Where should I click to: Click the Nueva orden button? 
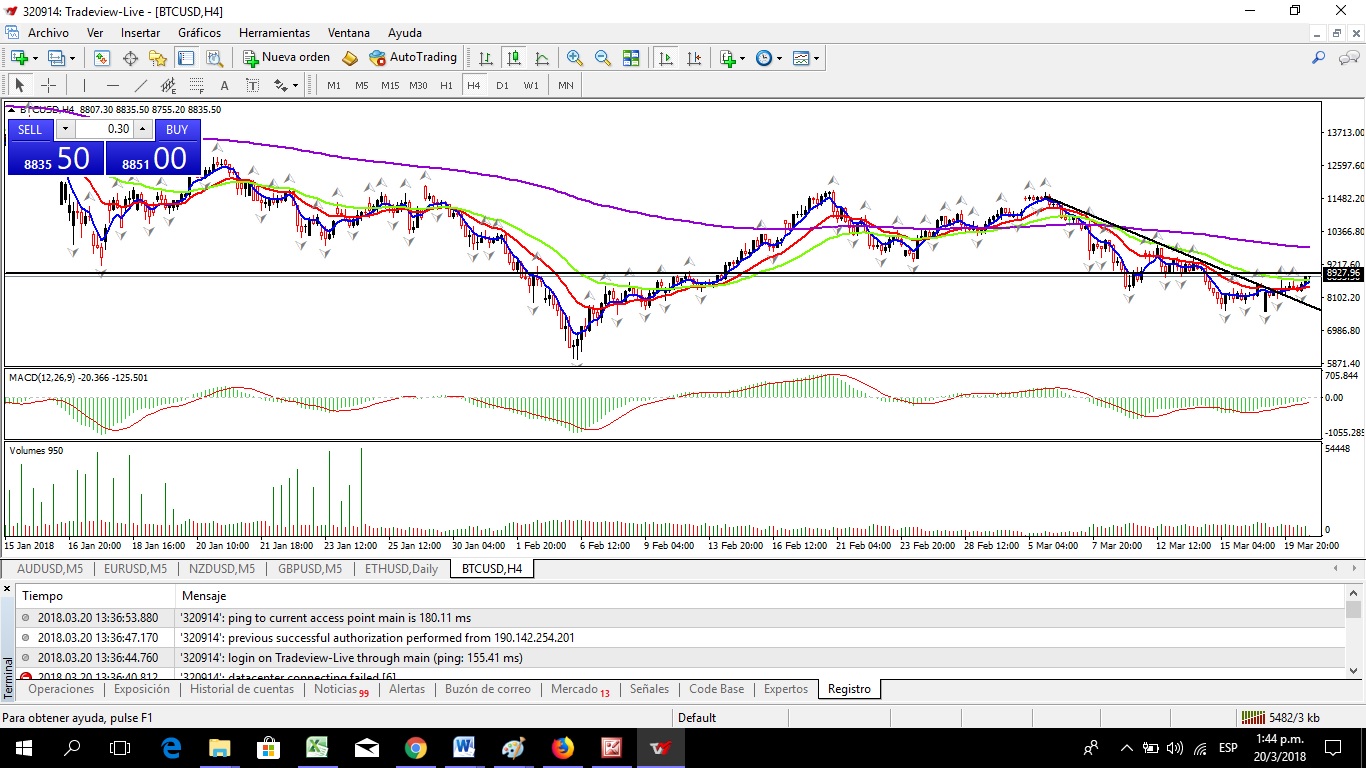pyautogui.click(x=286, y=58)
